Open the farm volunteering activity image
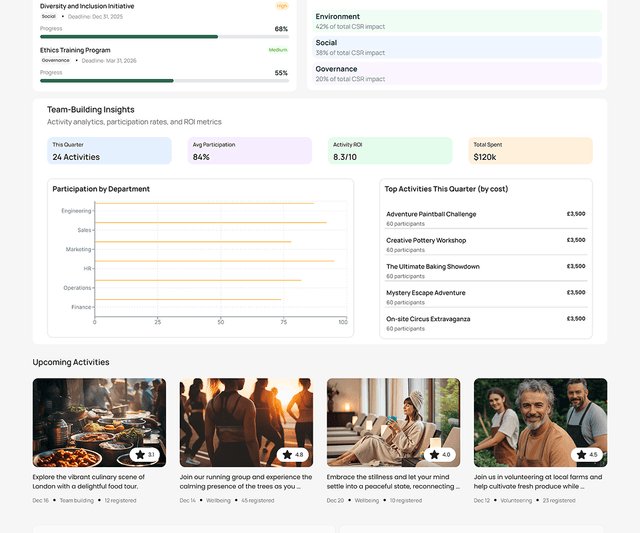Viewport: 640px width, 533px height. coord(540,422)
